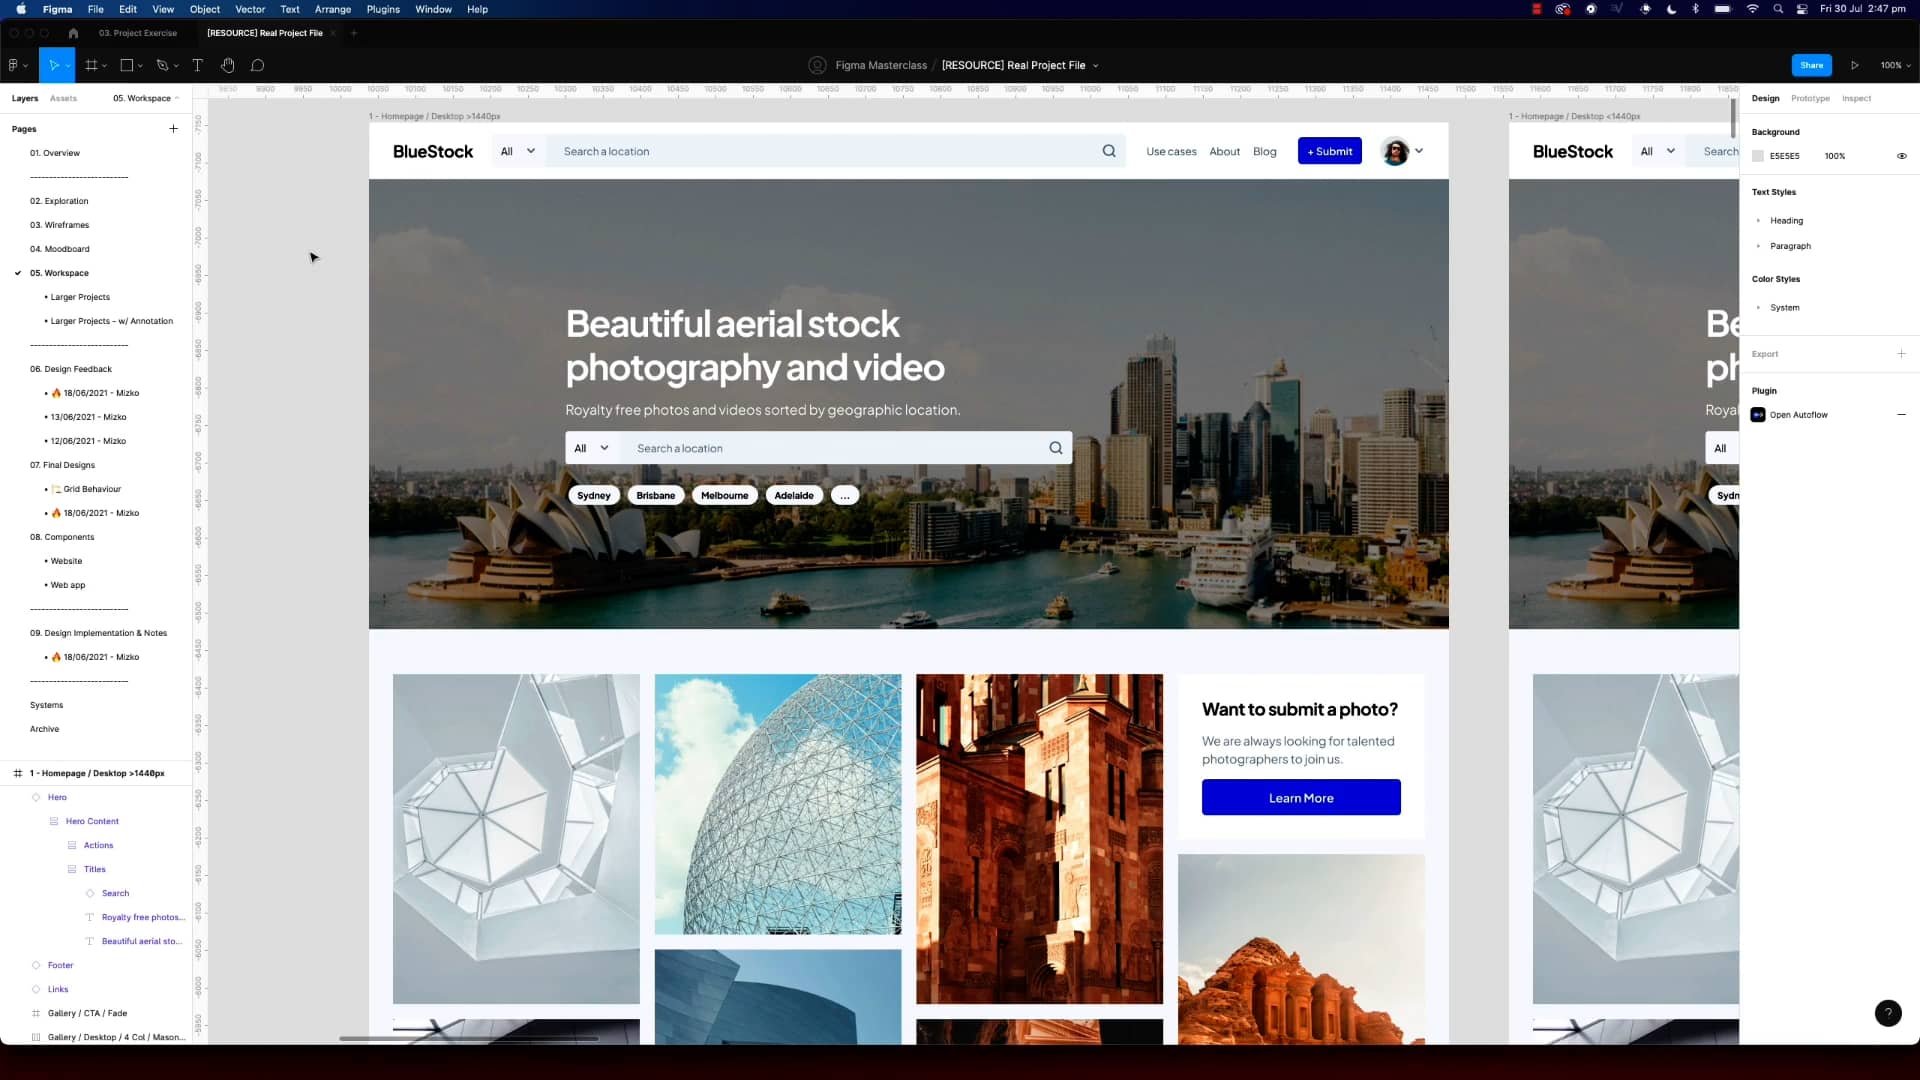The image size is (1920, 1080).
Task: Remove the Open Autoflow plugin via minus control
Action: pyautogui.click(x=1902, y=414)
